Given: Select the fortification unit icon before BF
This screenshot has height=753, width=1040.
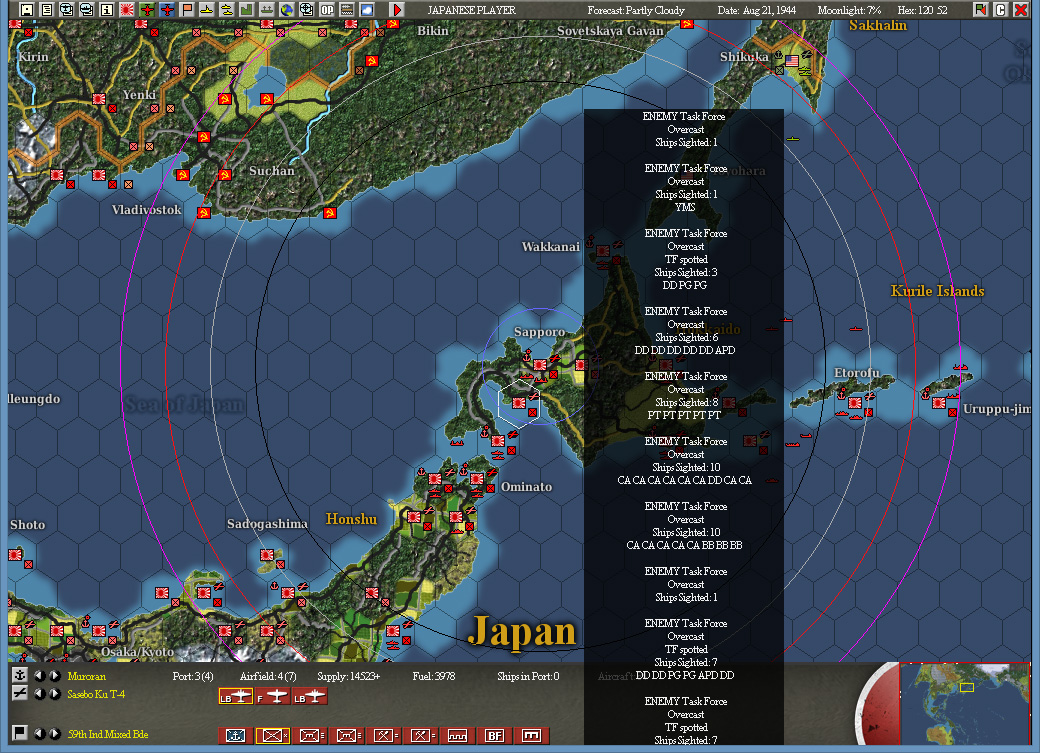Looking at the screenshot, I should tap(458, 735).
